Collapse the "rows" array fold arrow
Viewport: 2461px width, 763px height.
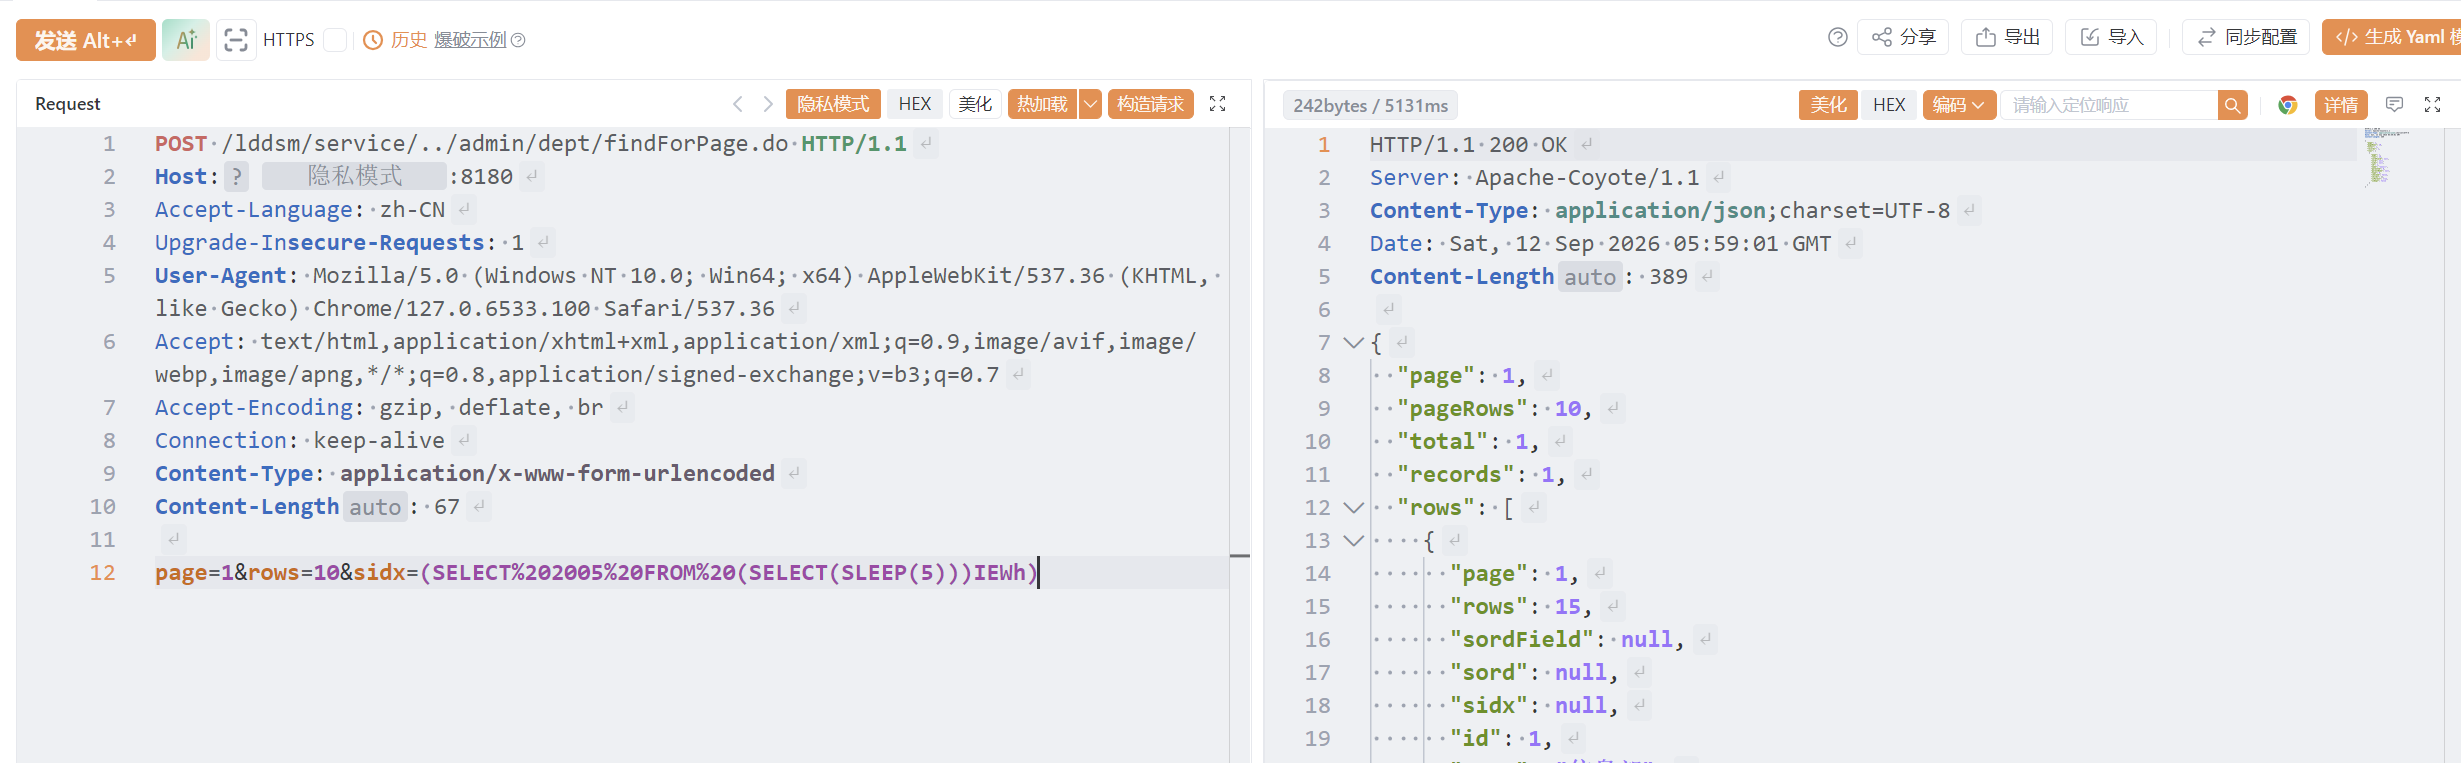pos(1354,508)
